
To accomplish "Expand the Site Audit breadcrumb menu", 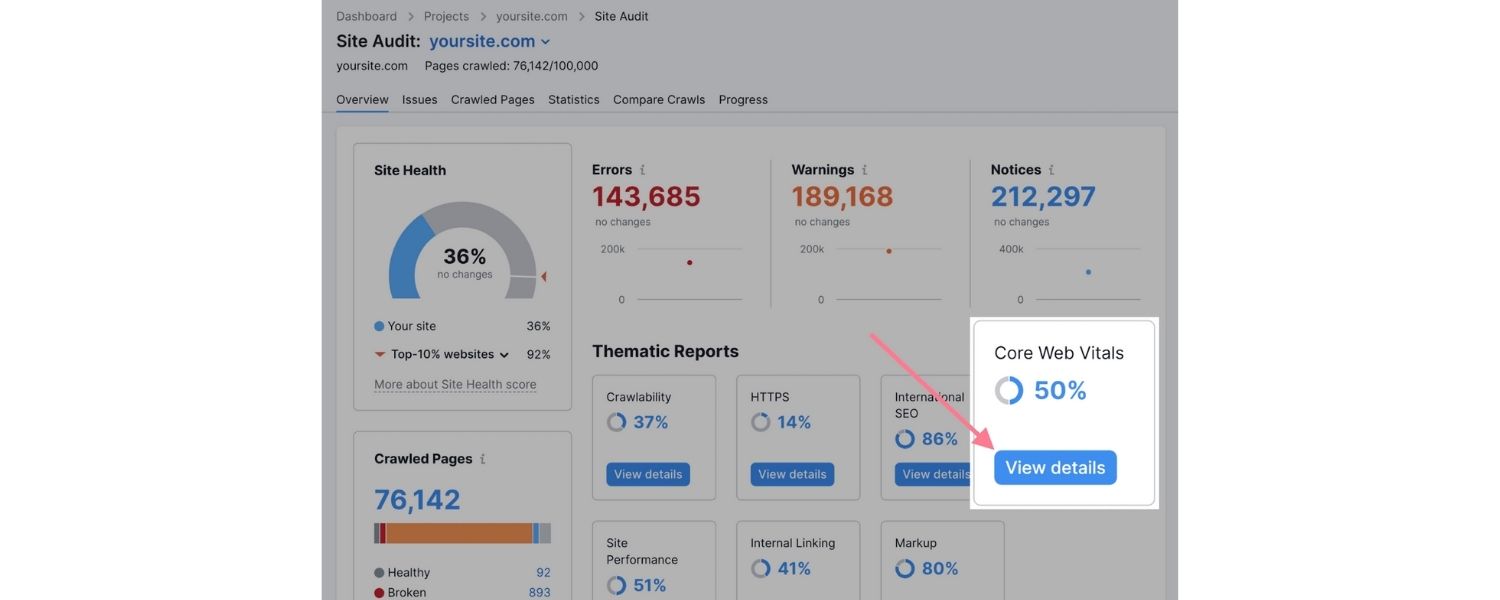I will pyautogui.click(x=620, y=16).
